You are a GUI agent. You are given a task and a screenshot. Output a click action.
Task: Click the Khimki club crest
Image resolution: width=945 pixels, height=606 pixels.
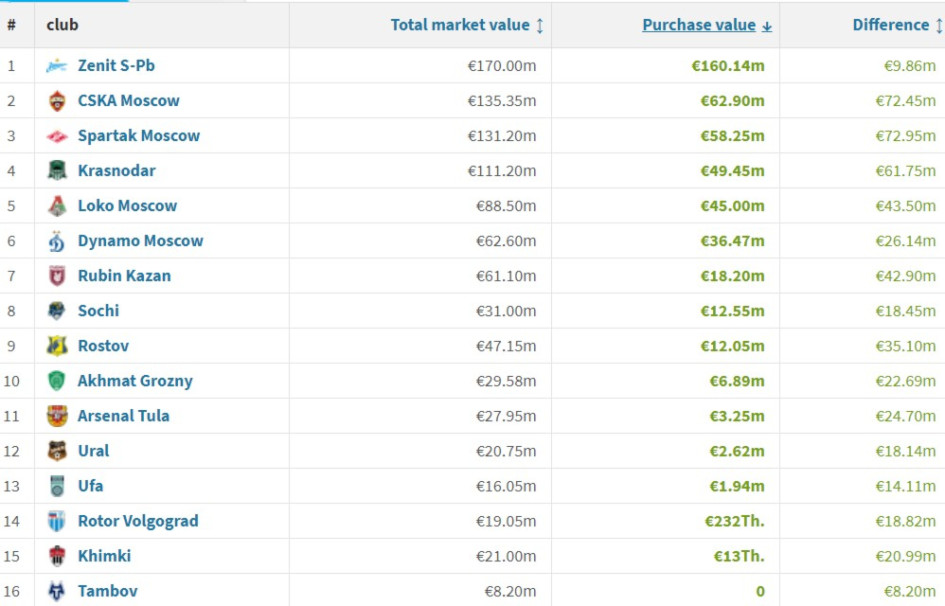click(57, 556)
